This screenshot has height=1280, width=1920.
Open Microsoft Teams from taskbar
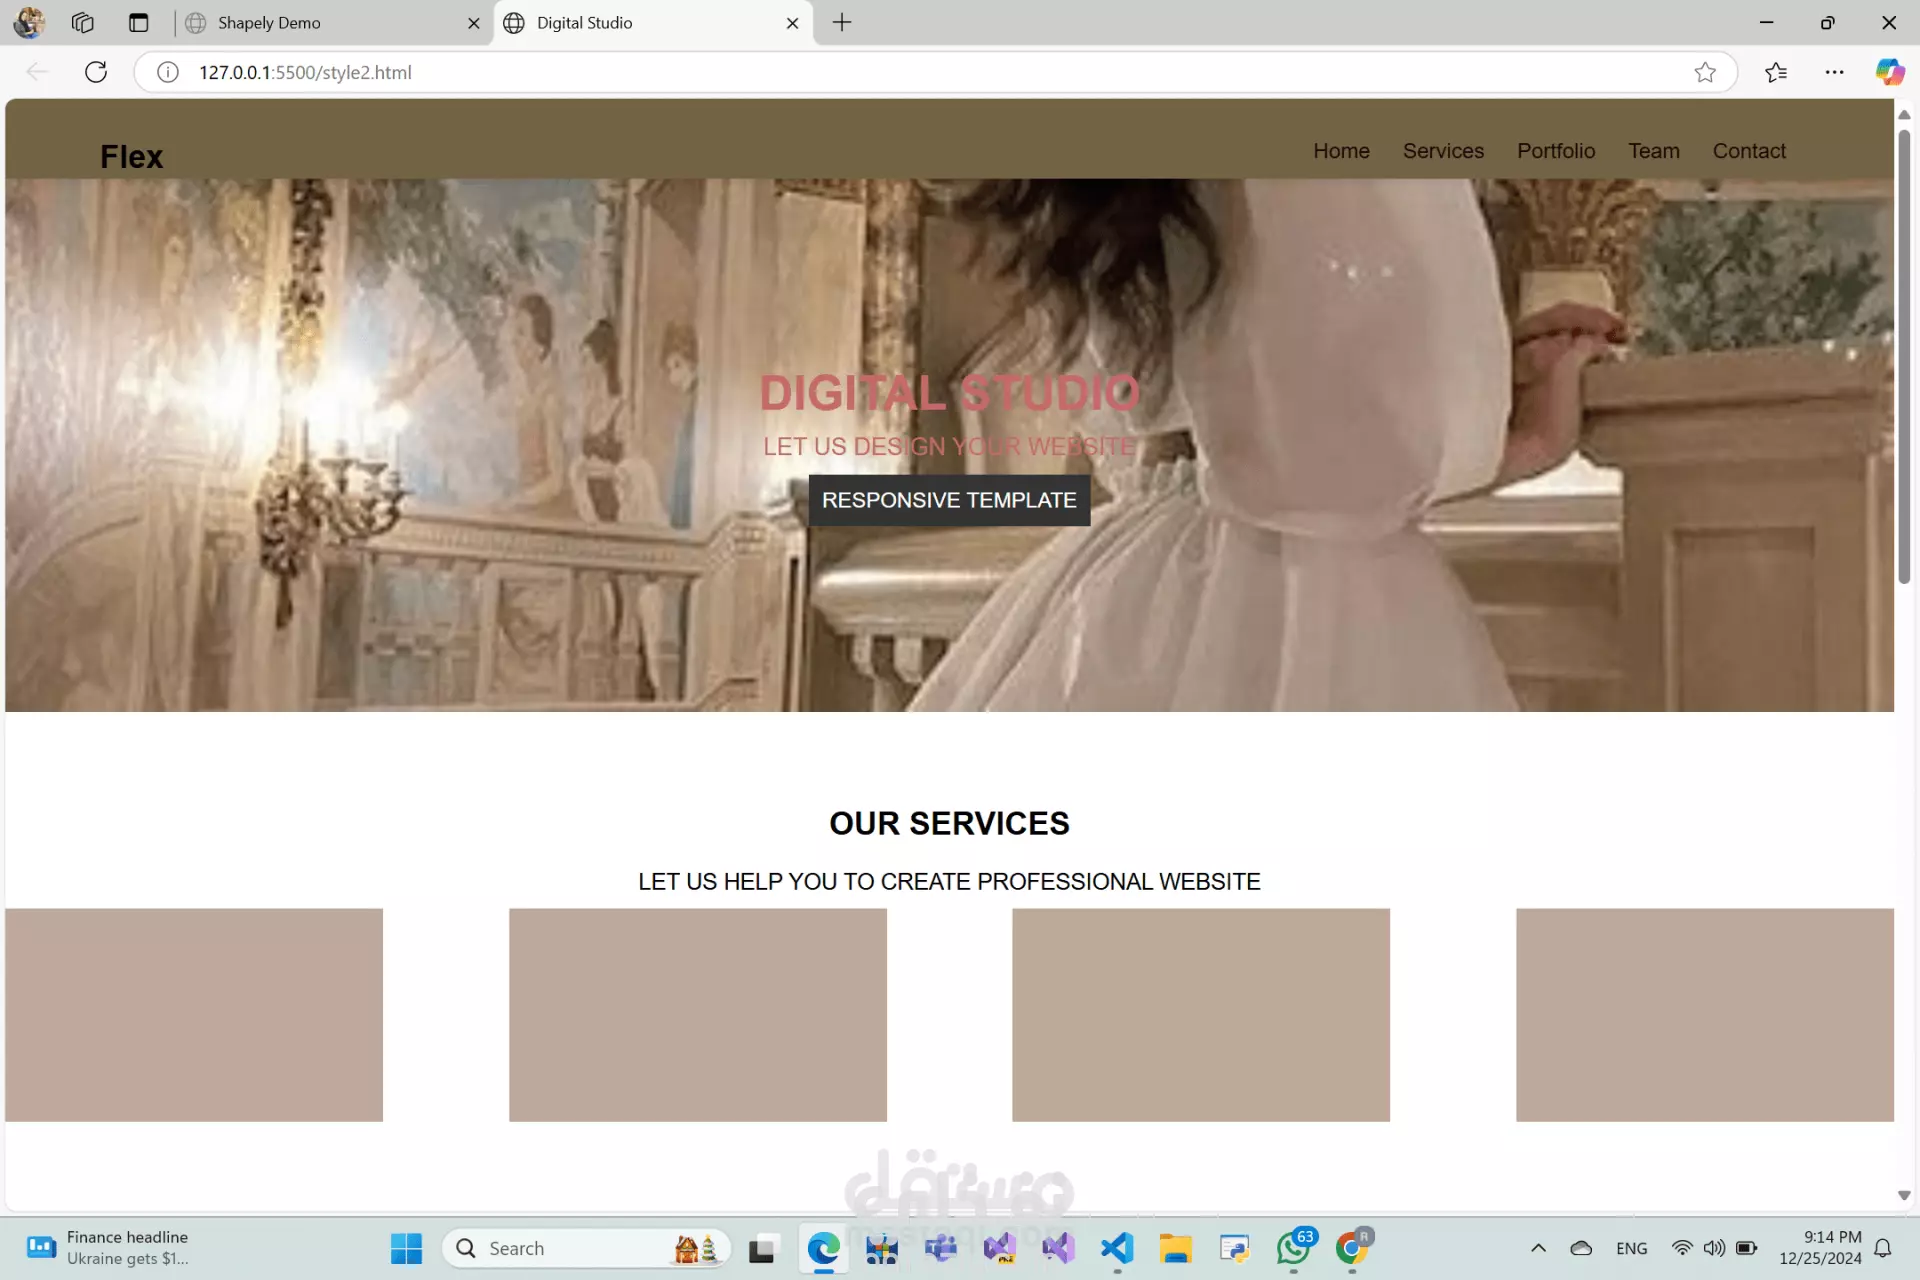pos(941,1248)
